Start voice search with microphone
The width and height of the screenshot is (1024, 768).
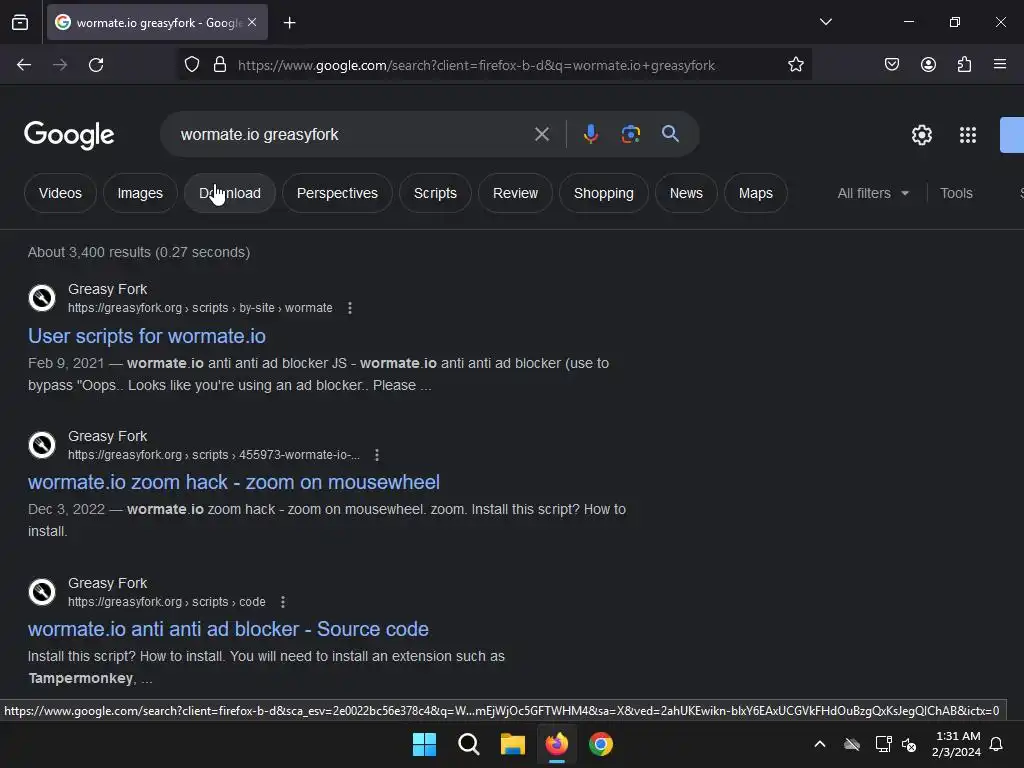tap(590, 134)
